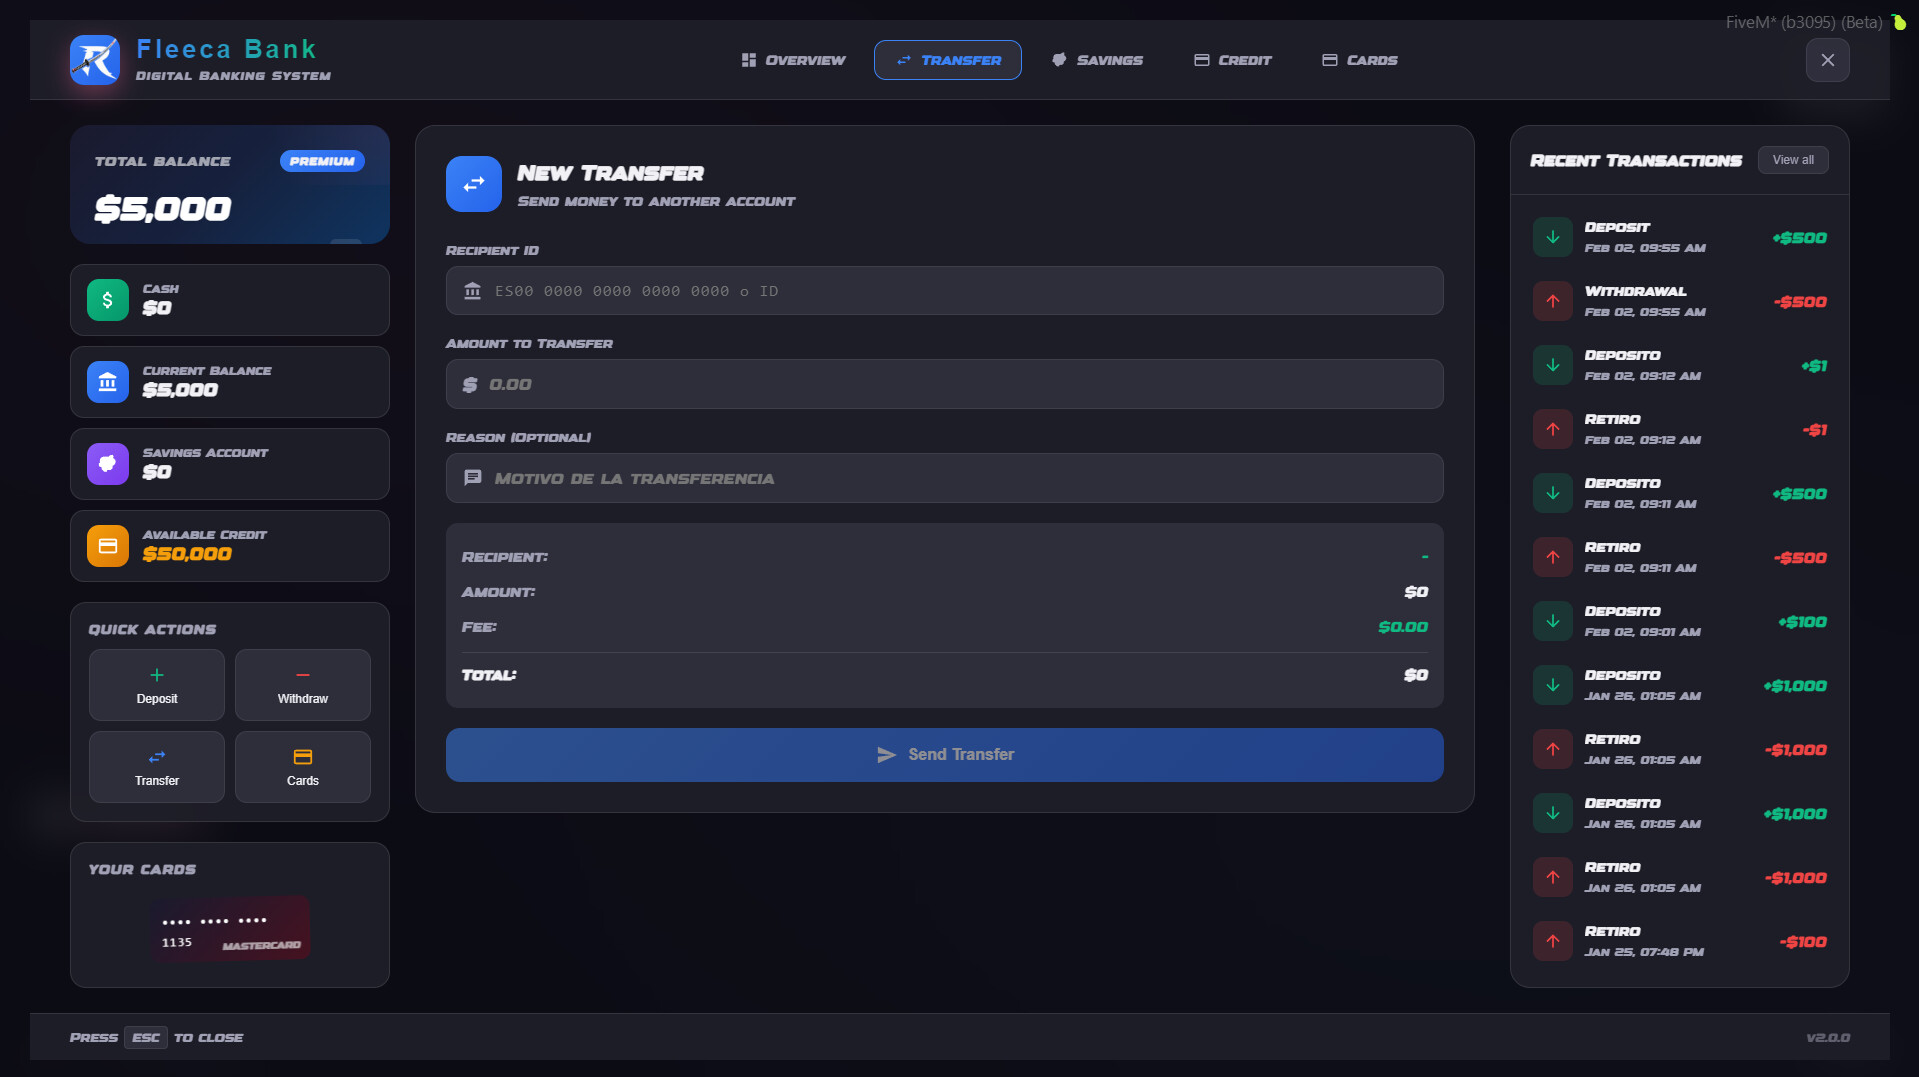Open the Overview tab
Viewport: 1919px width, 1077px height.
(794, 60)
